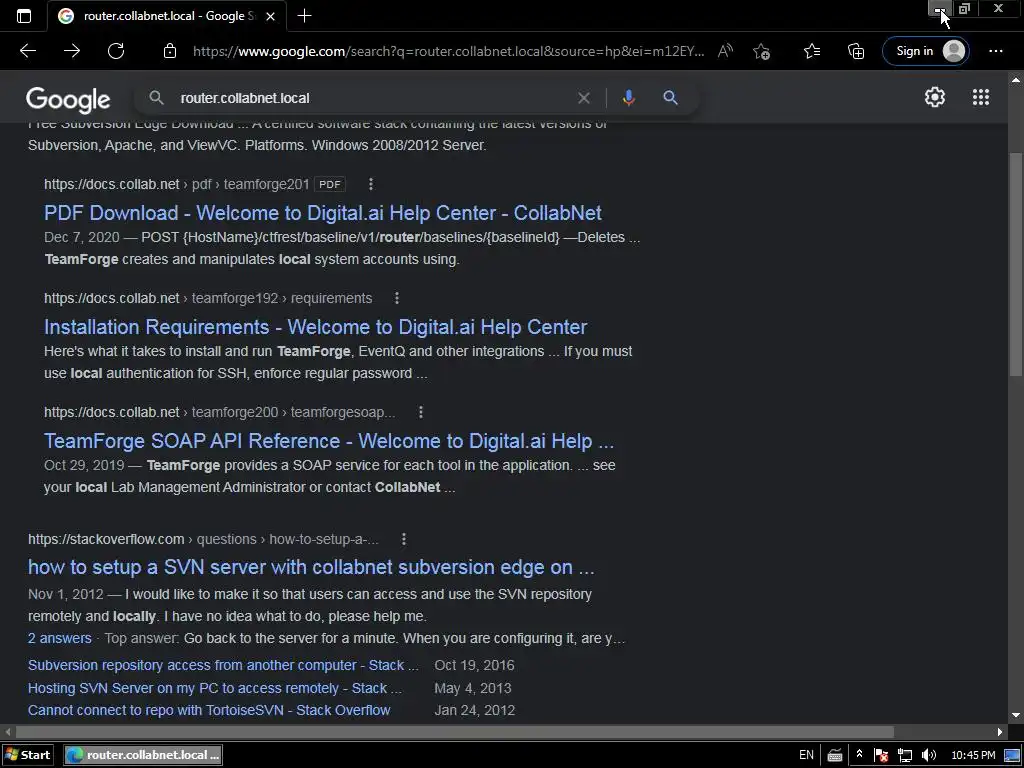Select the address bar URL
The width and height of the screenshot is (1024, 768).
click(448, 51)
